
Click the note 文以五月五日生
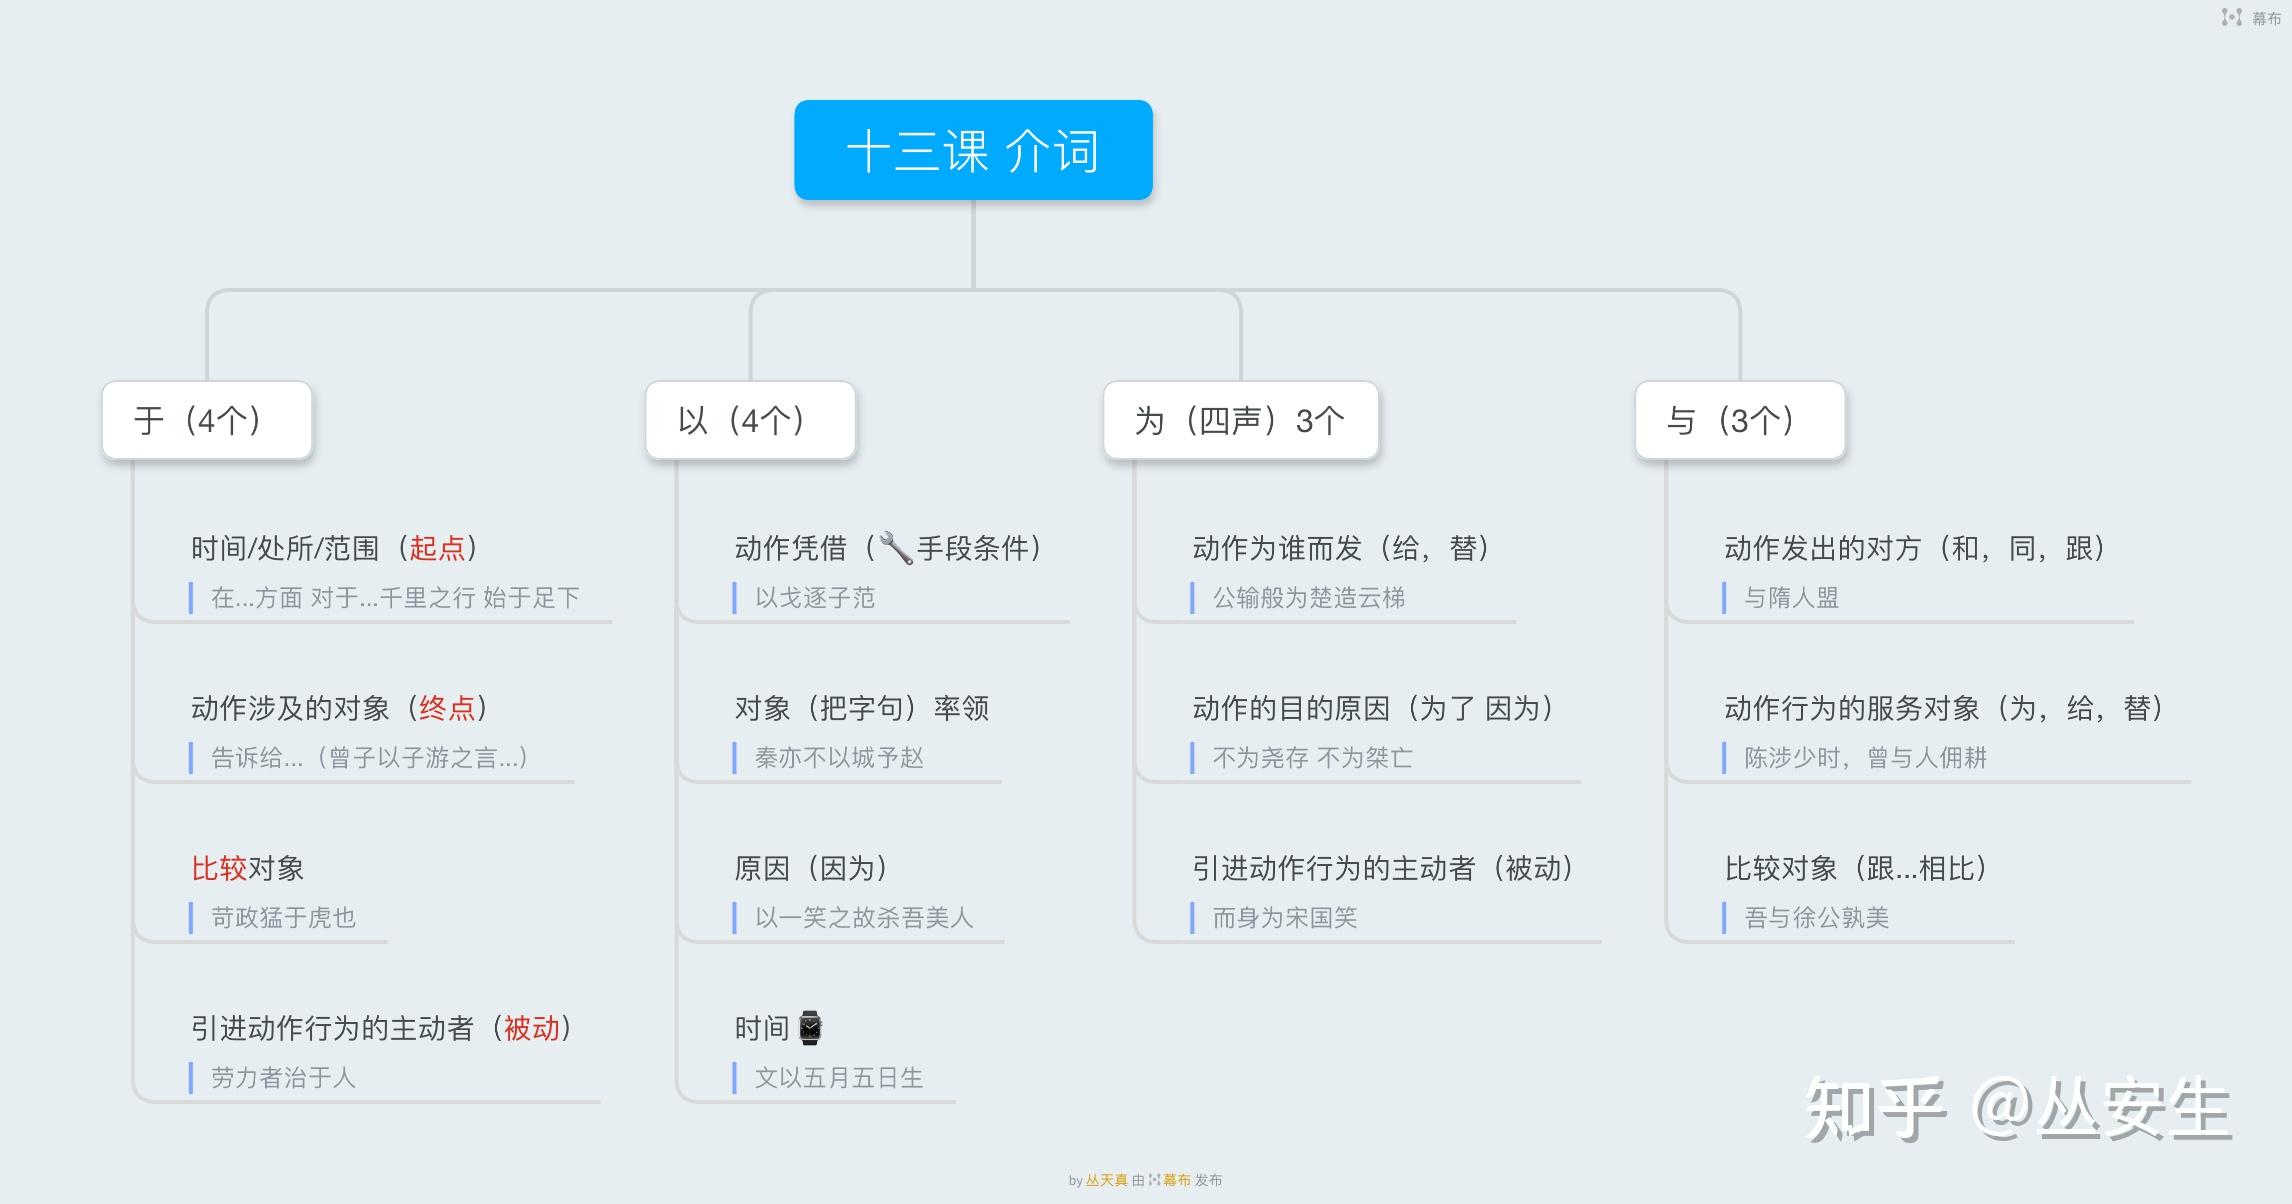(839, 1078)
